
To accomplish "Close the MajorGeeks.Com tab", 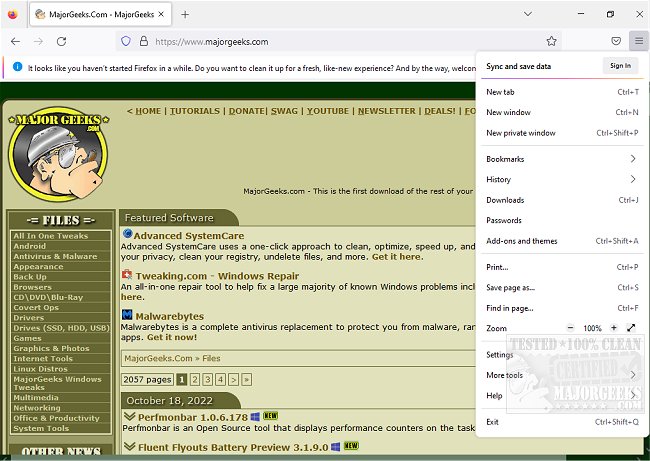I will 161,14.
